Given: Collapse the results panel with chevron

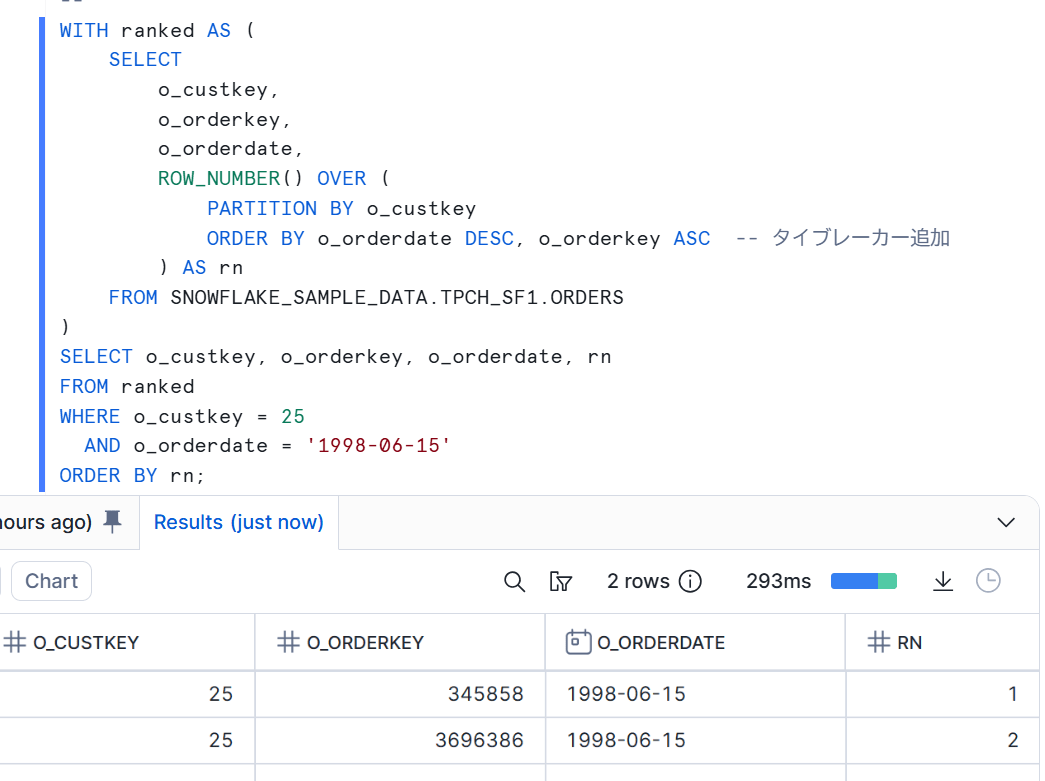Looking at the screenshot, I should pos(1006,522).
